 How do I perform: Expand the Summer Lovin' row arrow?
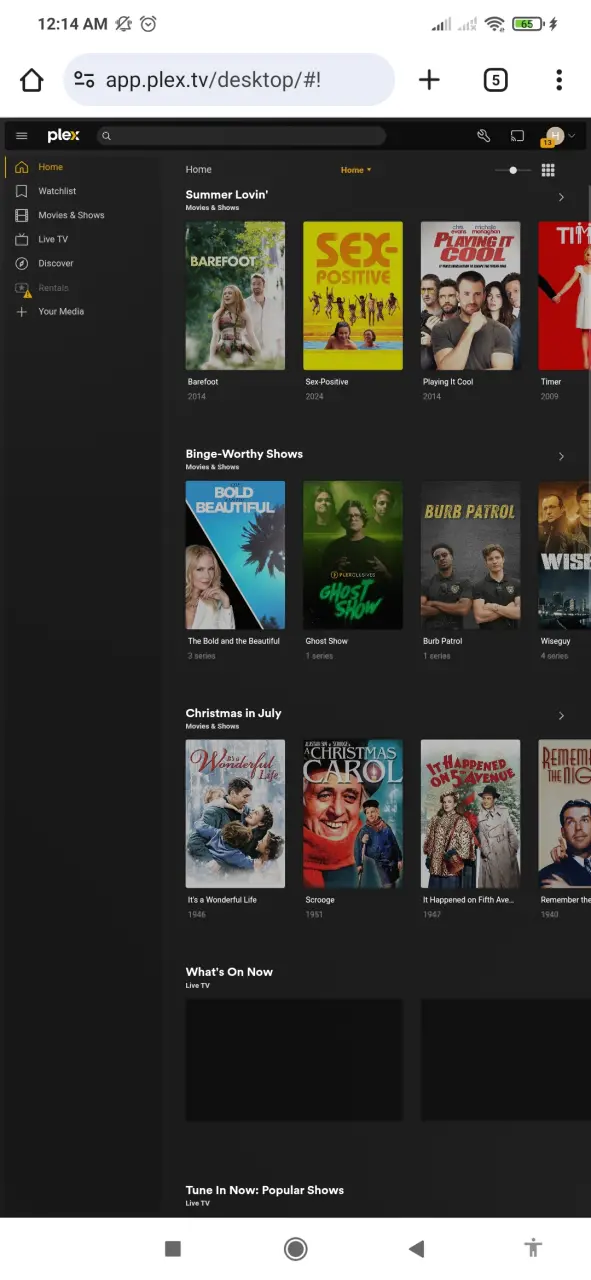[561, 198]
